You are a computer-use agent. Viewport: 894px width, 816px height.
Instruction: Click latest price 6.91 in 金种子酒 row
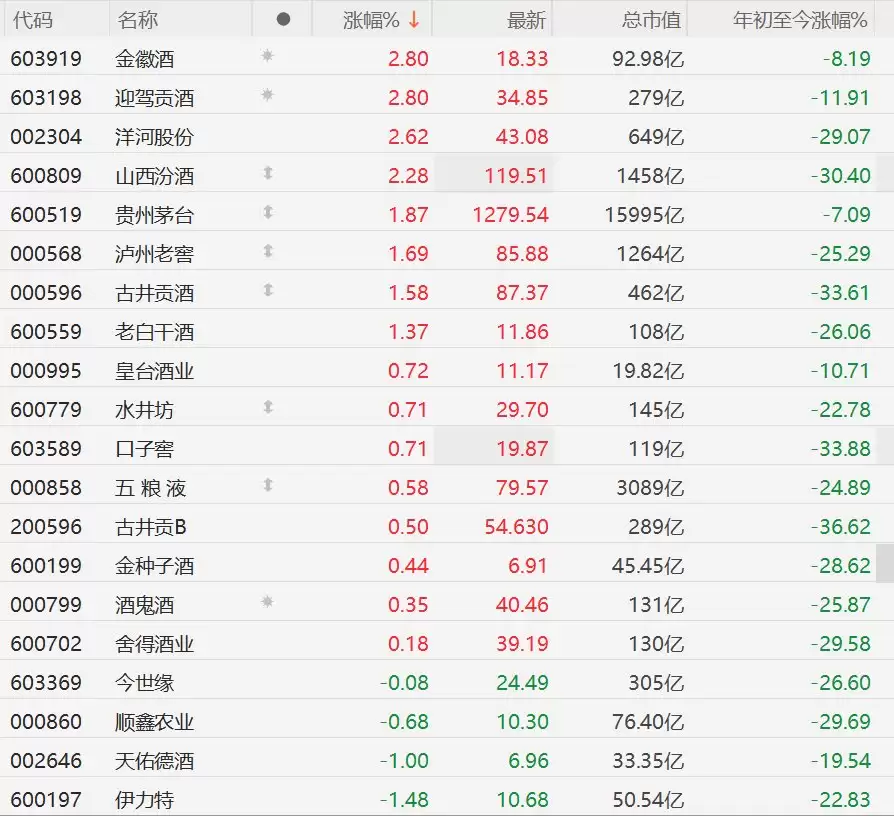528,566
